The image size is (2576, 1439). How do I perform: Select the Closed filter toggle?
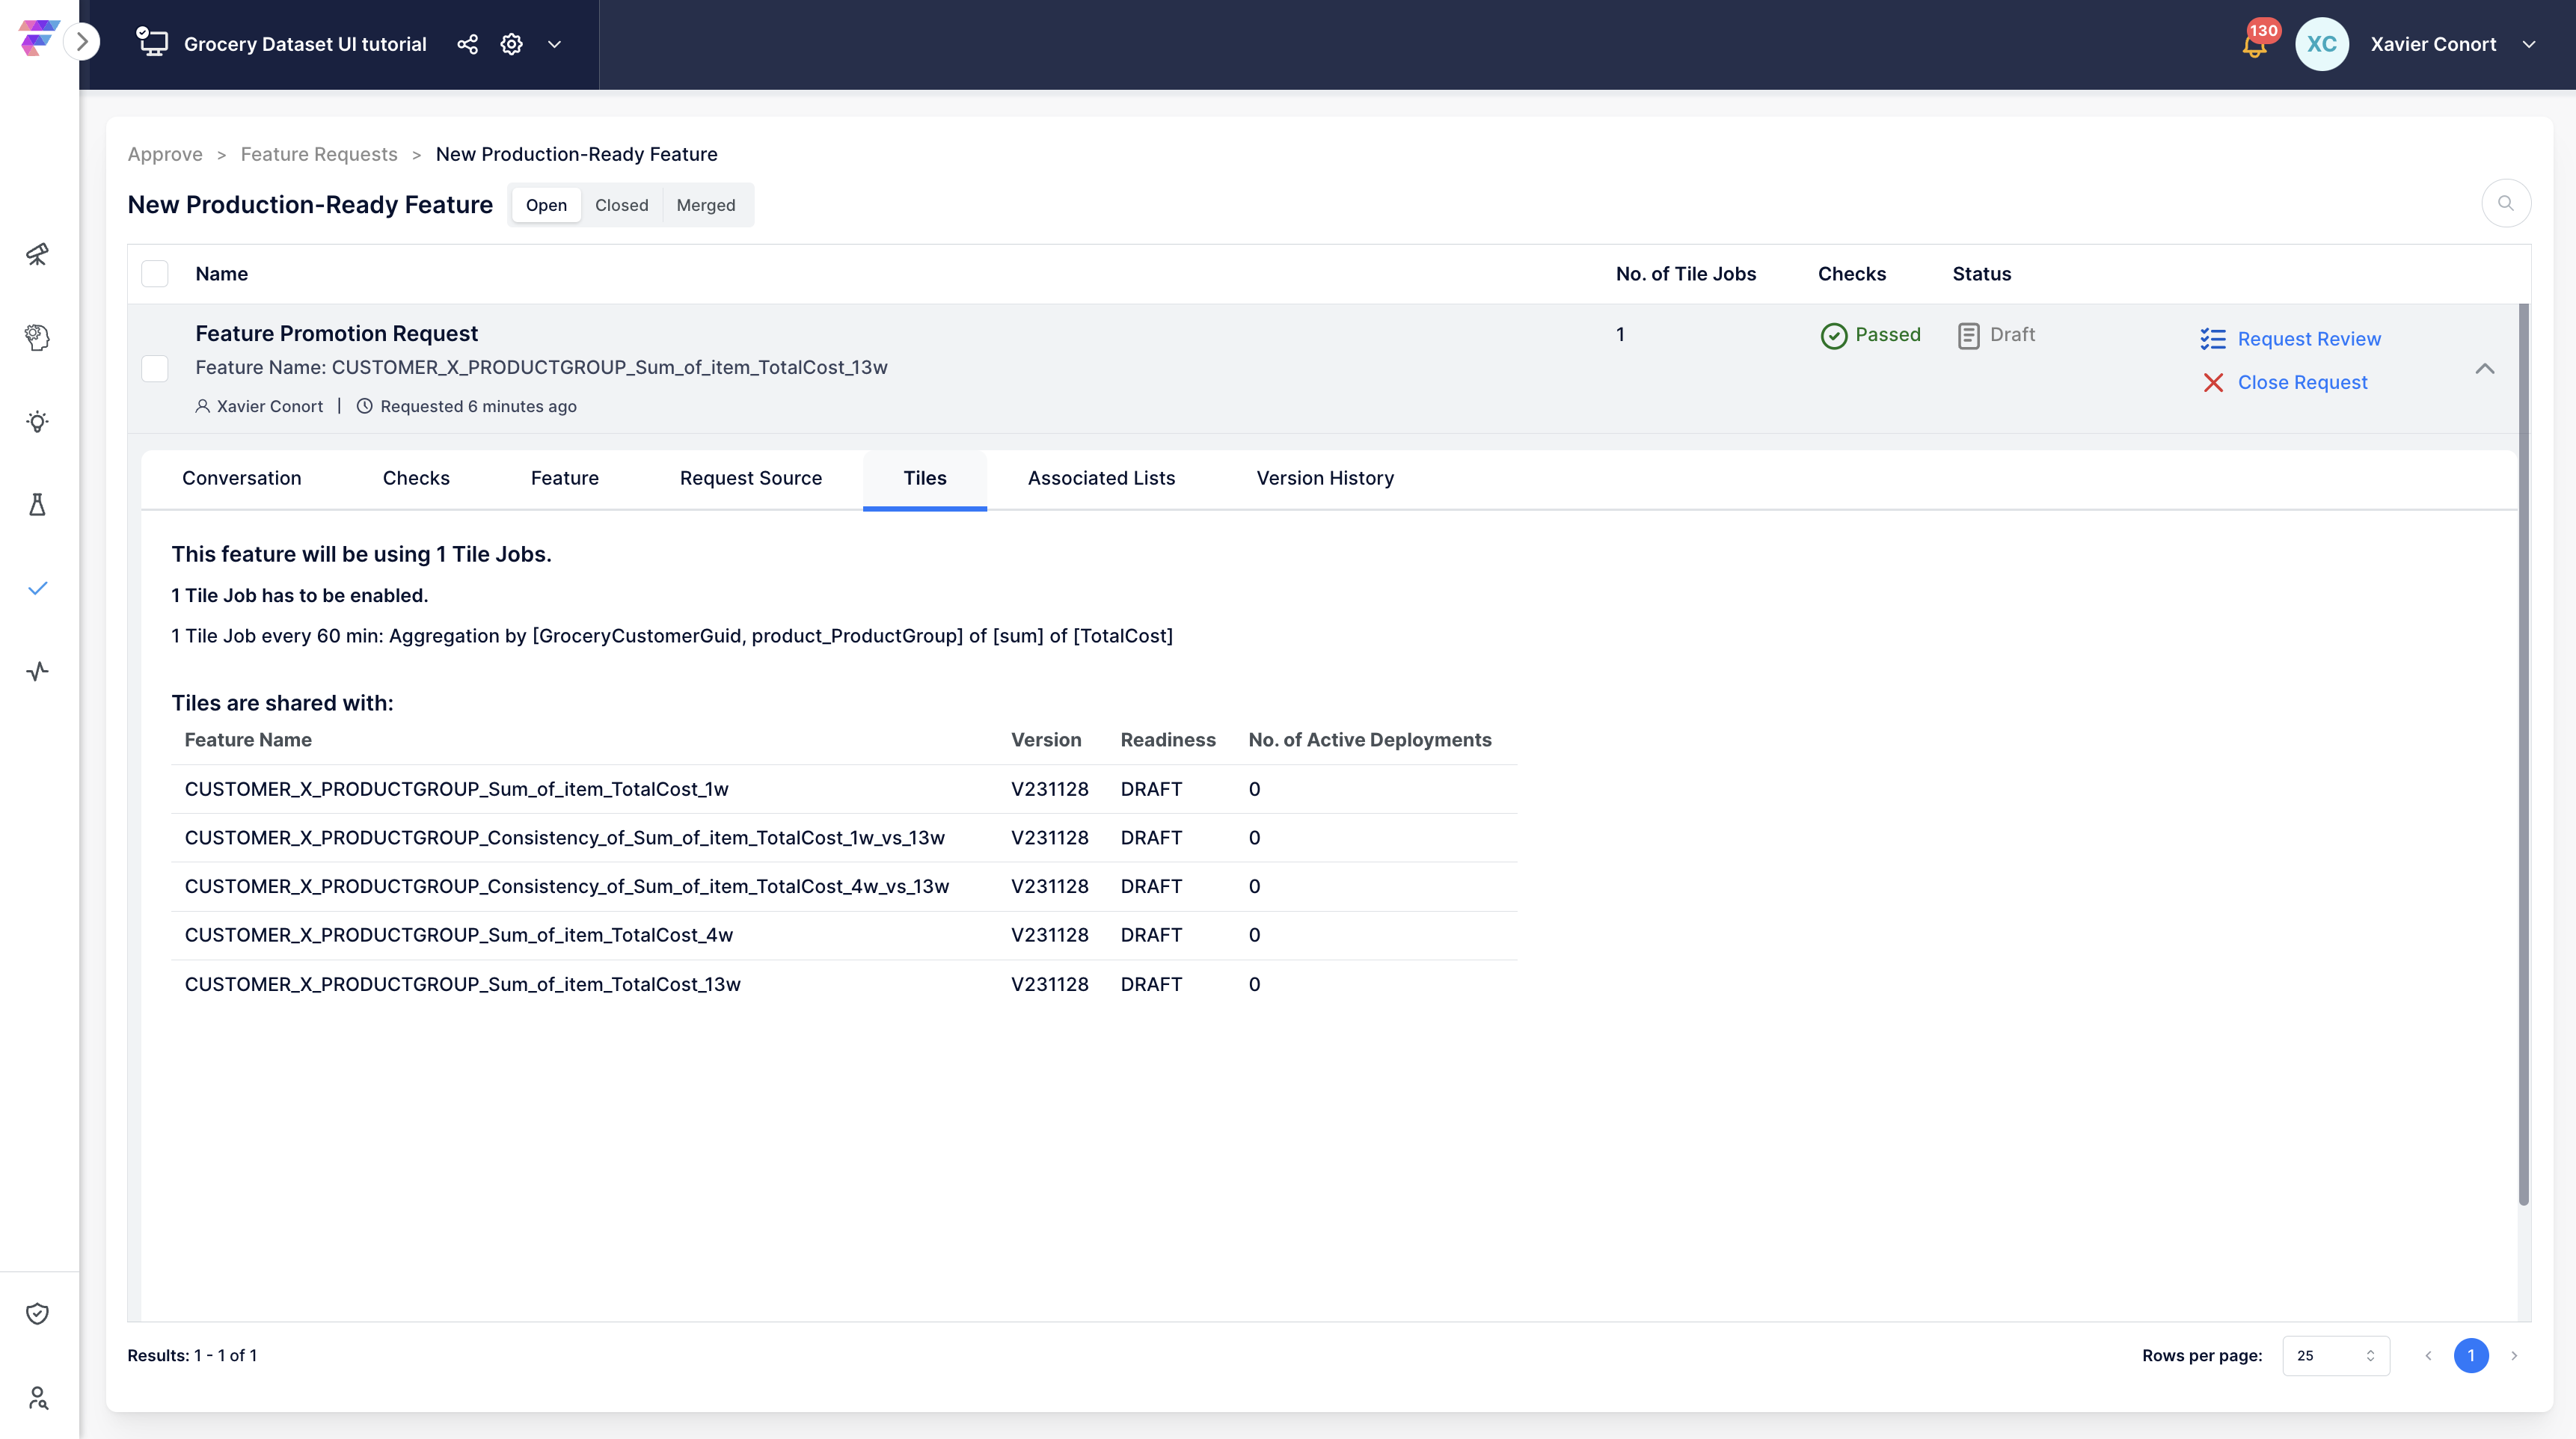[621, 205]
